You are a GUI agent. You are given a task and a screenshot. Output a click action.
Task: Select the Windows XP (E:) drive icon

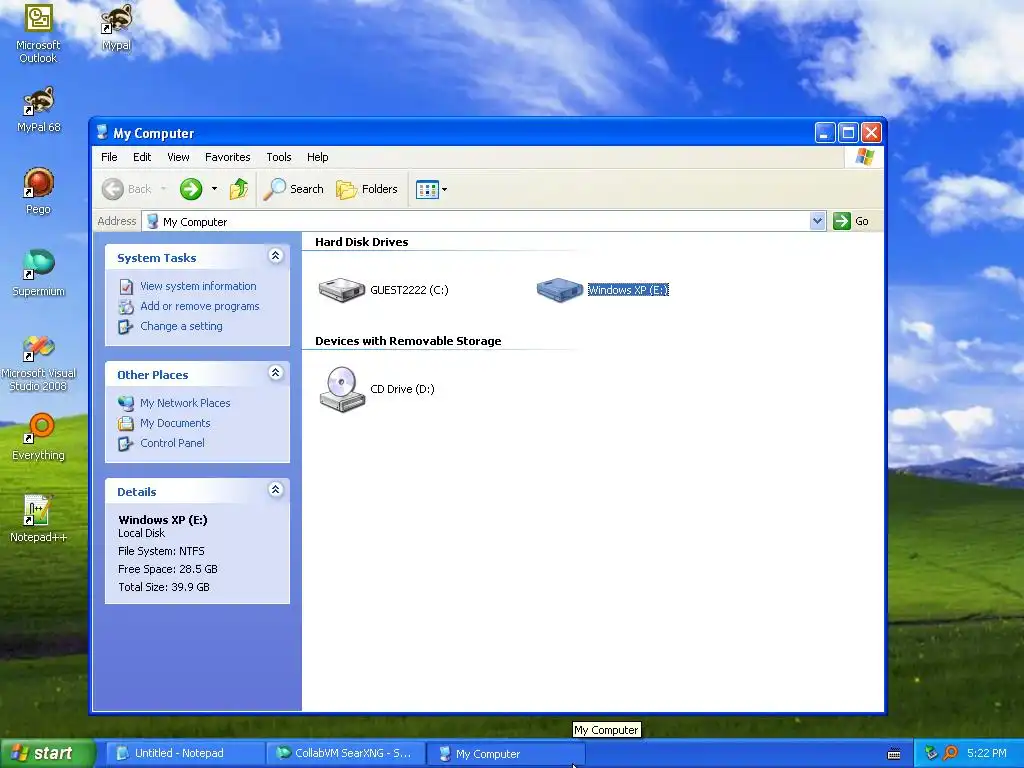tap(560, 289)
